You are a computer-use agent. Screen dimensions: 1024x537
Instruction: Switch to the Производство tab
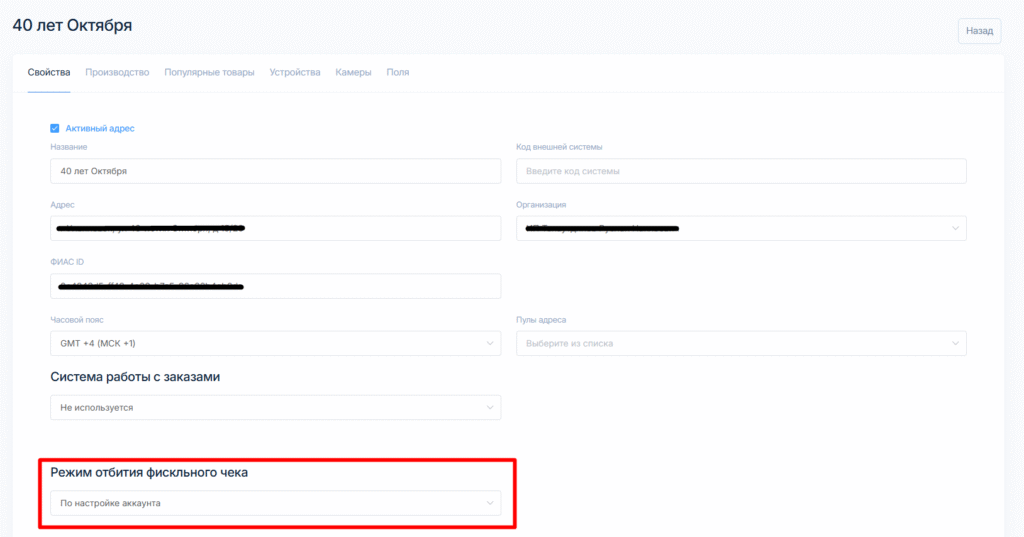pyautogui.click(x=117, y=72)
